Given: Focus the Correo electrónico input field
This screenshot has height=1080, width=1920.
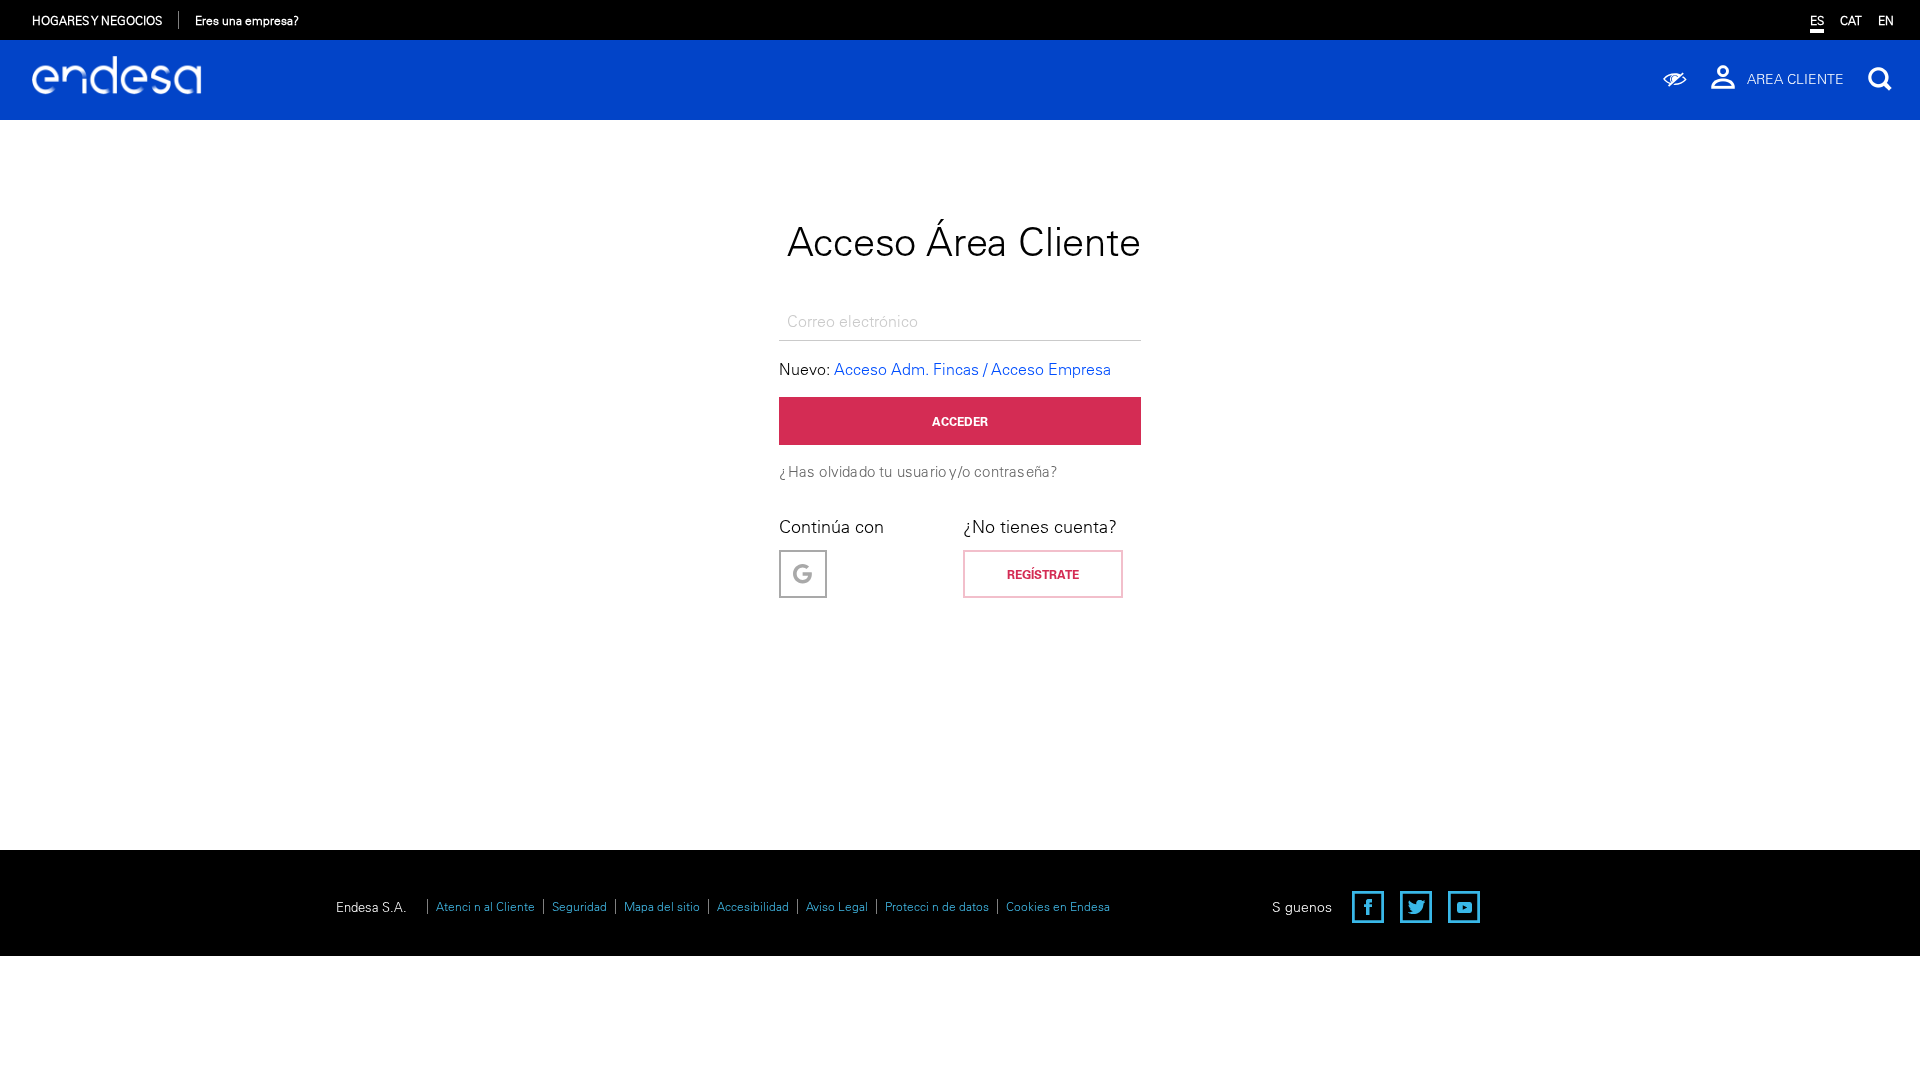Looking at the screenshot, I should point(959,322).
